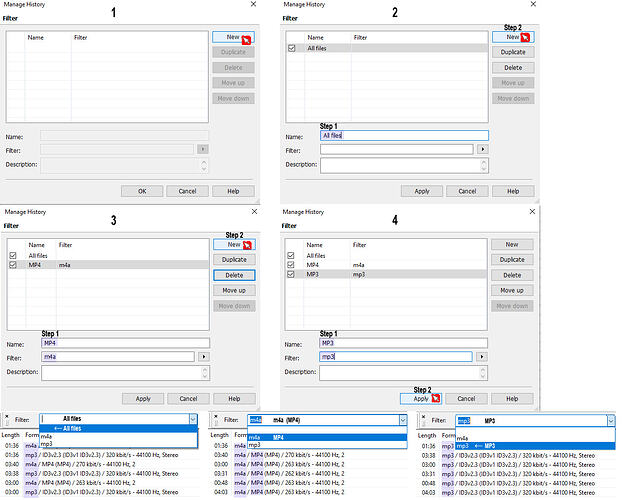
Task: Click Duplicate in the dialog with Name field 'MP4'
Action: [x=234, y=259]
